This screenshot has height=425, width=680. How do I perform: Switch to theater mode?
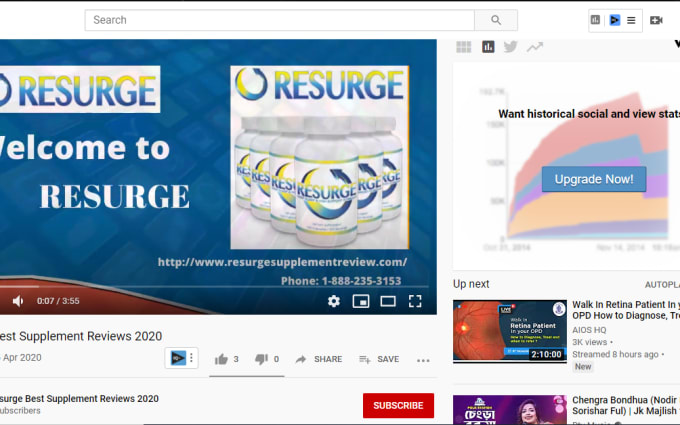coord(388,301)
